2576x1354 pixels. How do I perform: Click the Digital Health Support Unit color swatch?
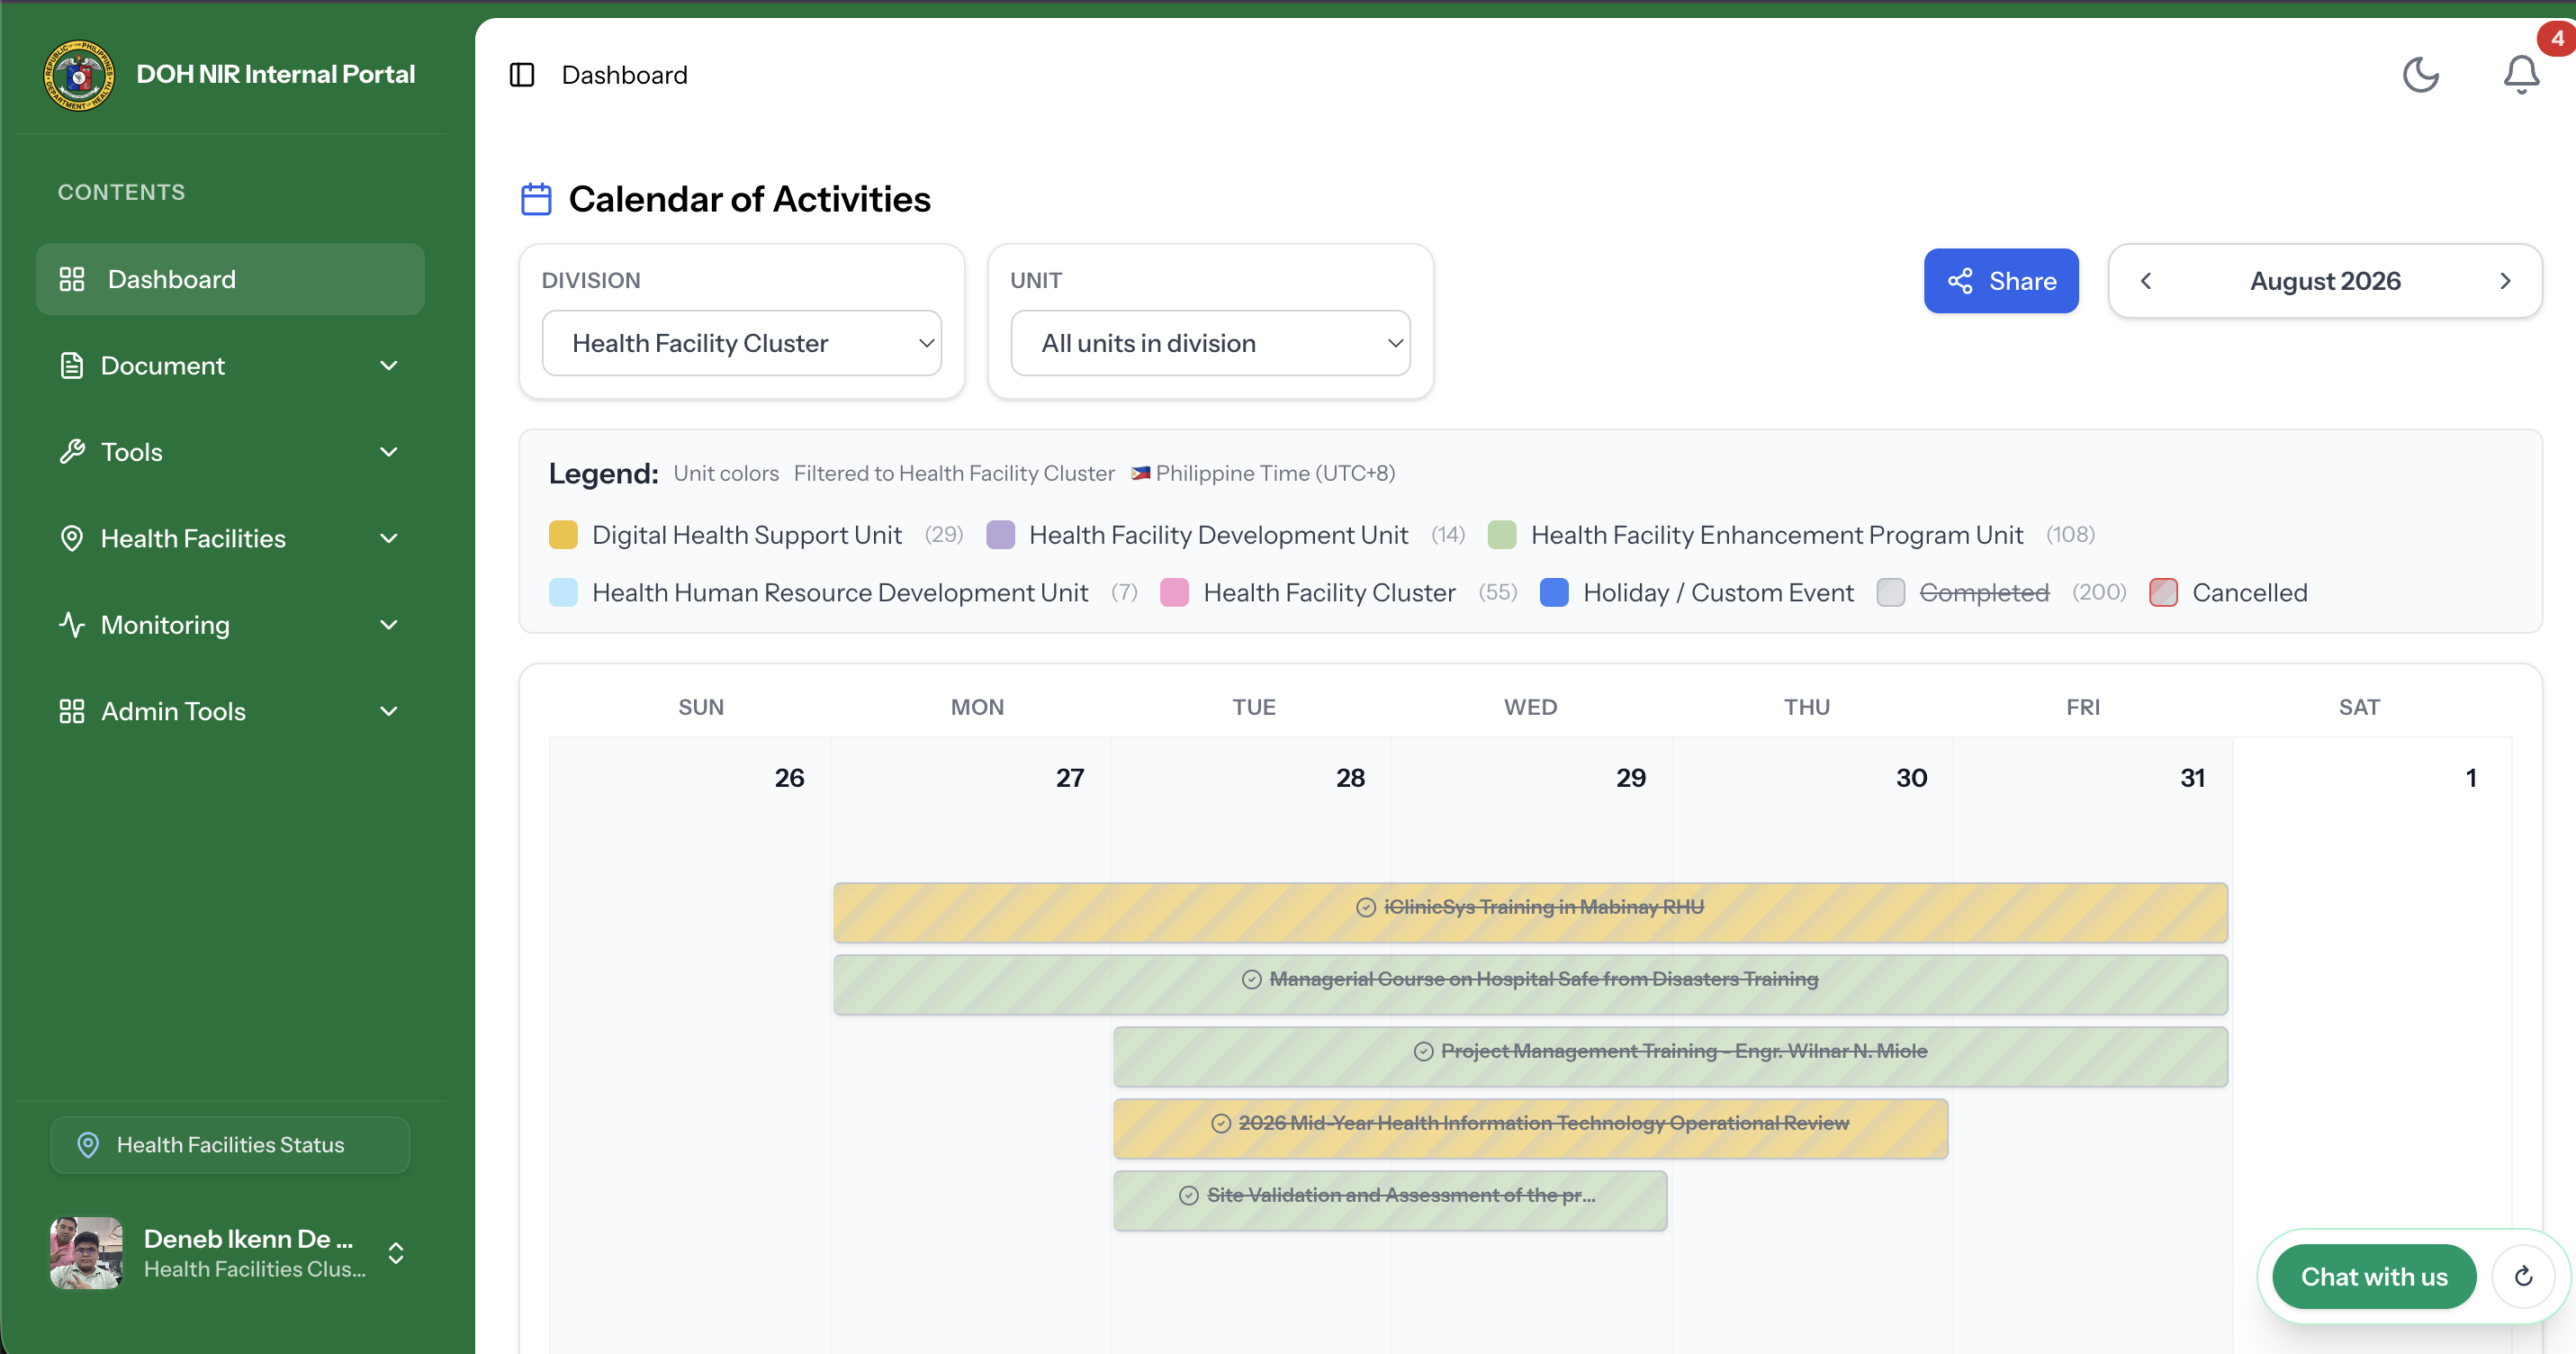(x=563, y=535)
